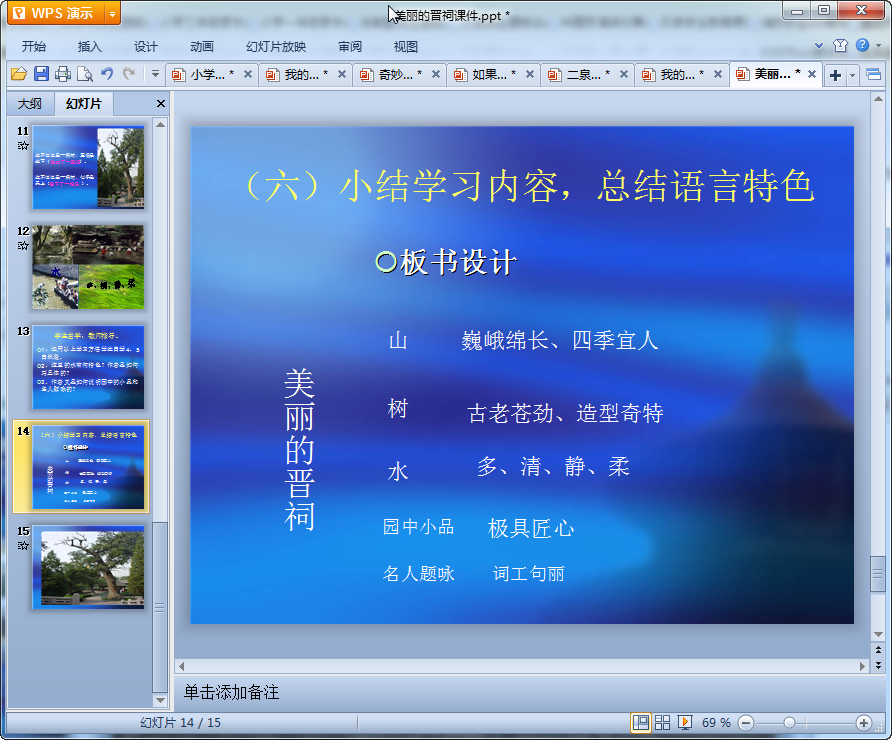Select slide 12 thumbnail
892x740 pixels.
click(x=88, y=267)
